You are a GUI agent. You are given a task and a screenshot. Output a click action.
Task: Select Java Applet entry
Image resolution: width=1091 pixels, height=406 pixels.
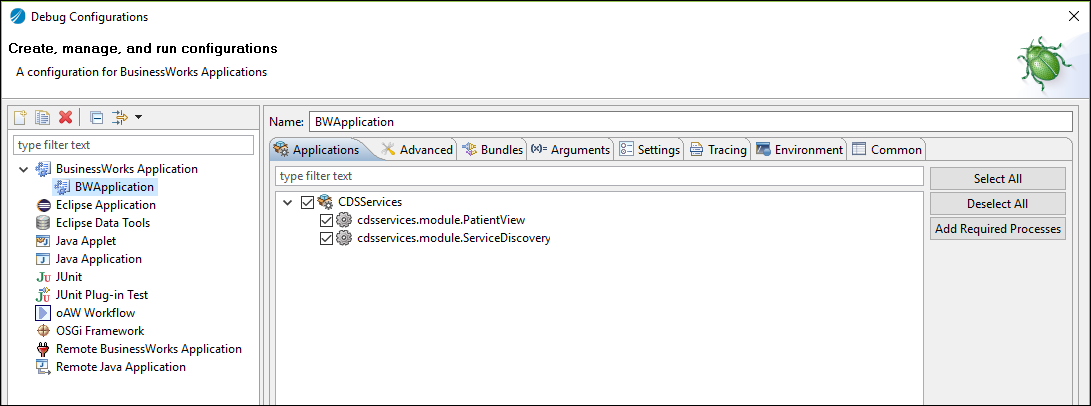(x=86, y=241)
